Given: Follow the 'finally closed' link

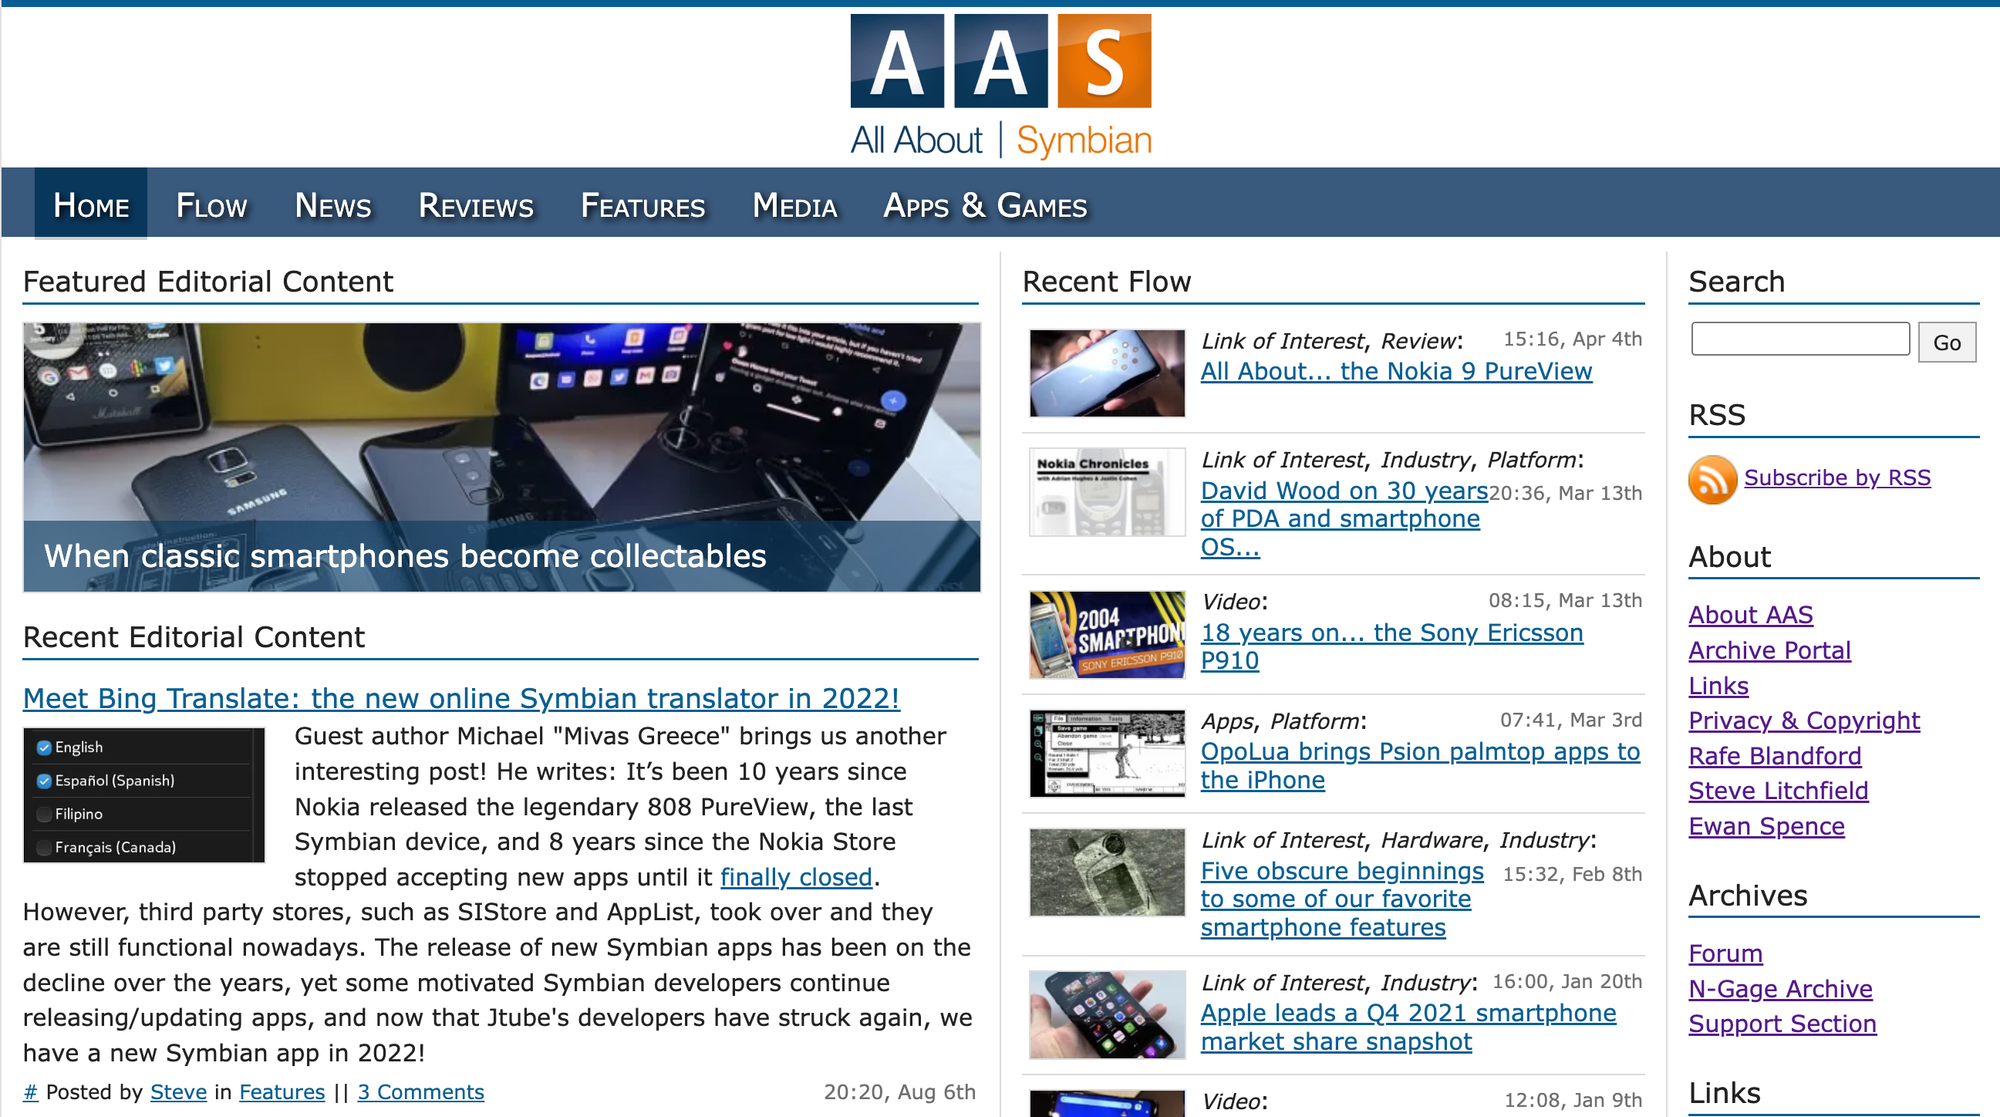Looking at the screenshot, I should click(796, 877).
